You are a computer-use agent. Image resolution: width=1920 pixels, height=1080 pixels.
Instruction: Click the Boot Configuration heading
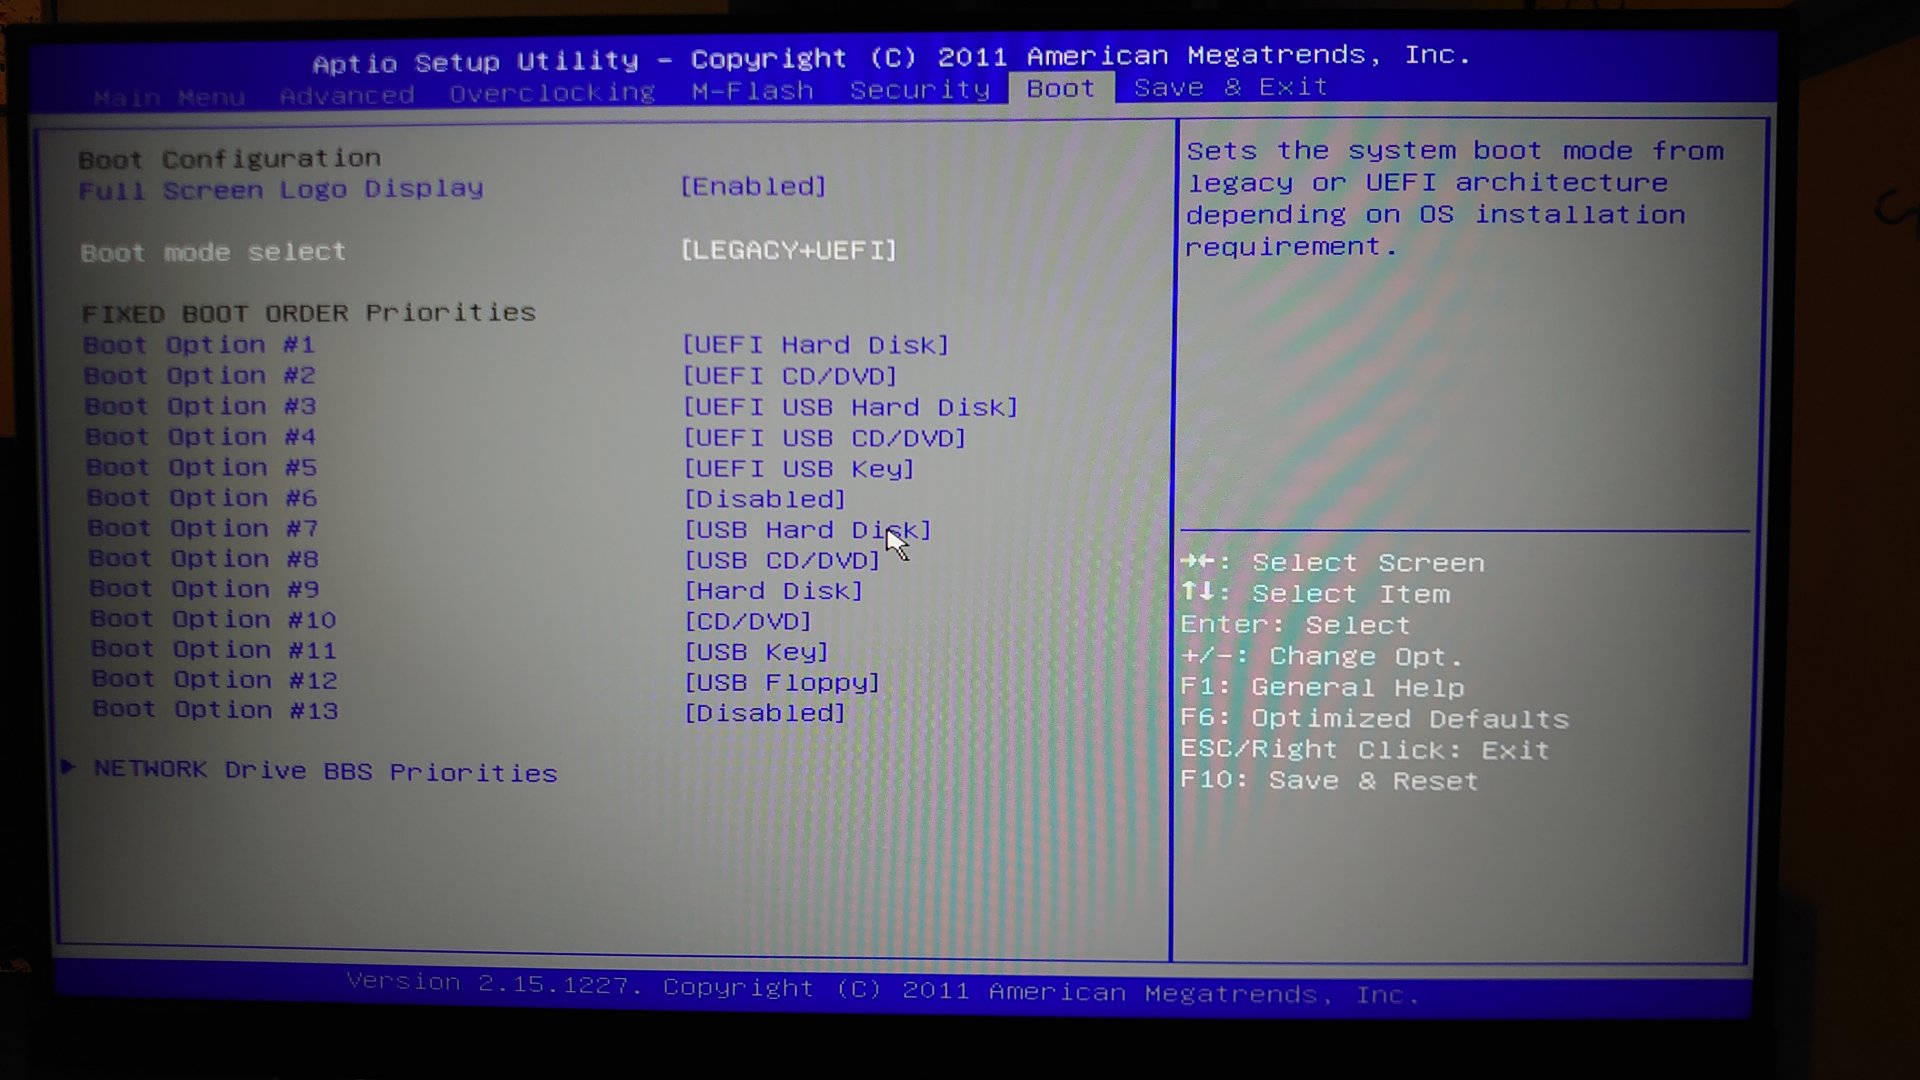pyautogui.click(x=229, y=159)
